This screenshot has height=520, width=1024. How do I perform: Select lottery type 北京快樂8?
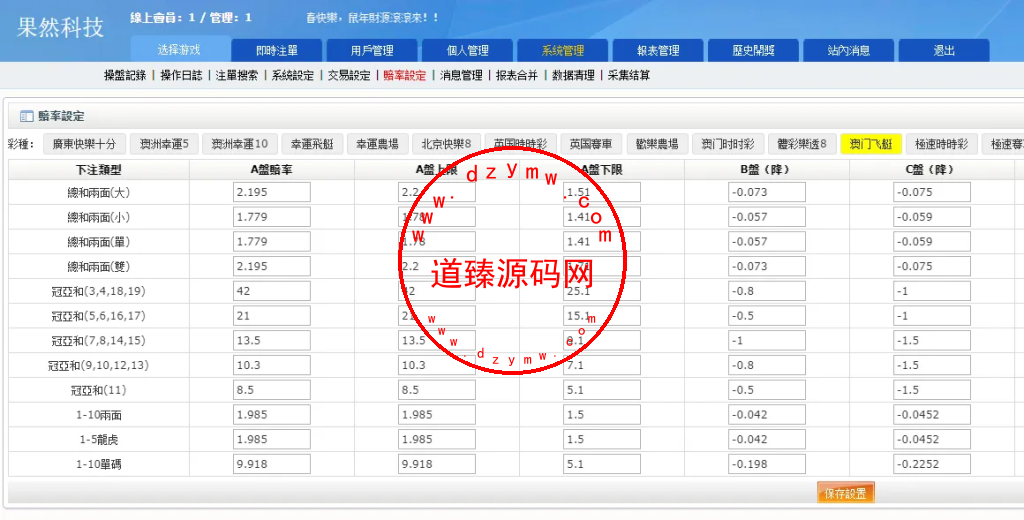pyautogui.click(x=447, y=144)
